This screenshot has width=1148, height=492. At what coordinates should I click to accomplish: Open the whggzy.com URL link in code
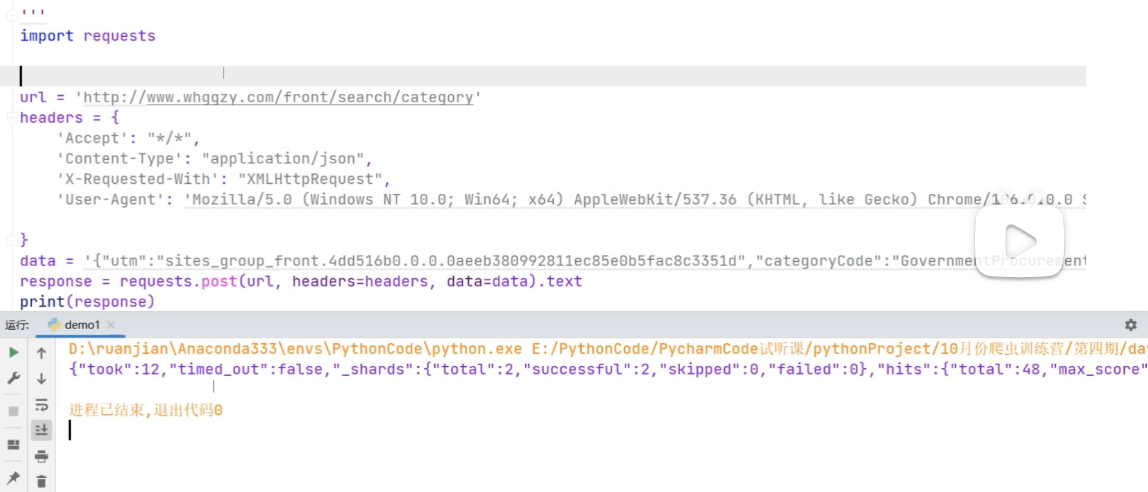pos(277,97)
